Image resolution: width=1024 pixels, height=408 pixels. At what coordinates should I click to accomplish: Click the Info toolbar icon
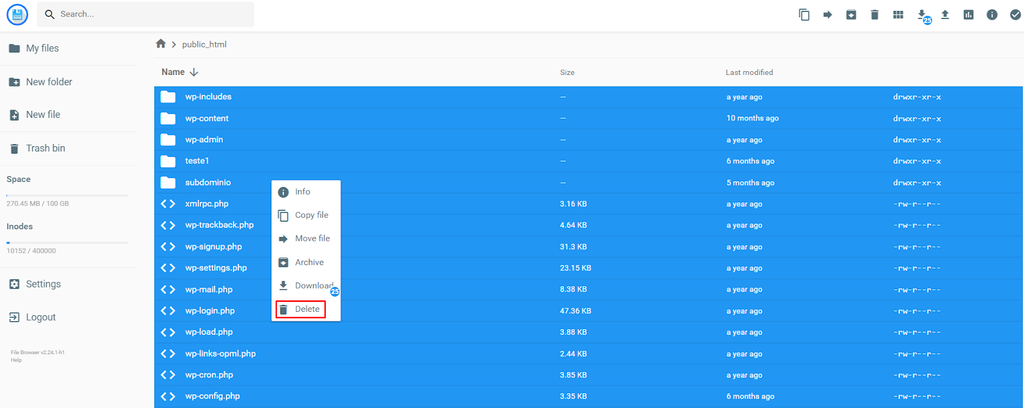pyautogui.click(x=992, y=14)
